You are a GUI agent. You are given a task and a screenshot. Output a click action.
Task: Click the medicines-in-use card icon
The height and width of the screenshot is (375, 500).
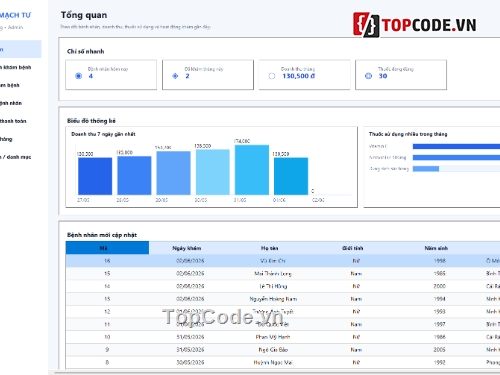pyautogui.click(x=368, y=76)
